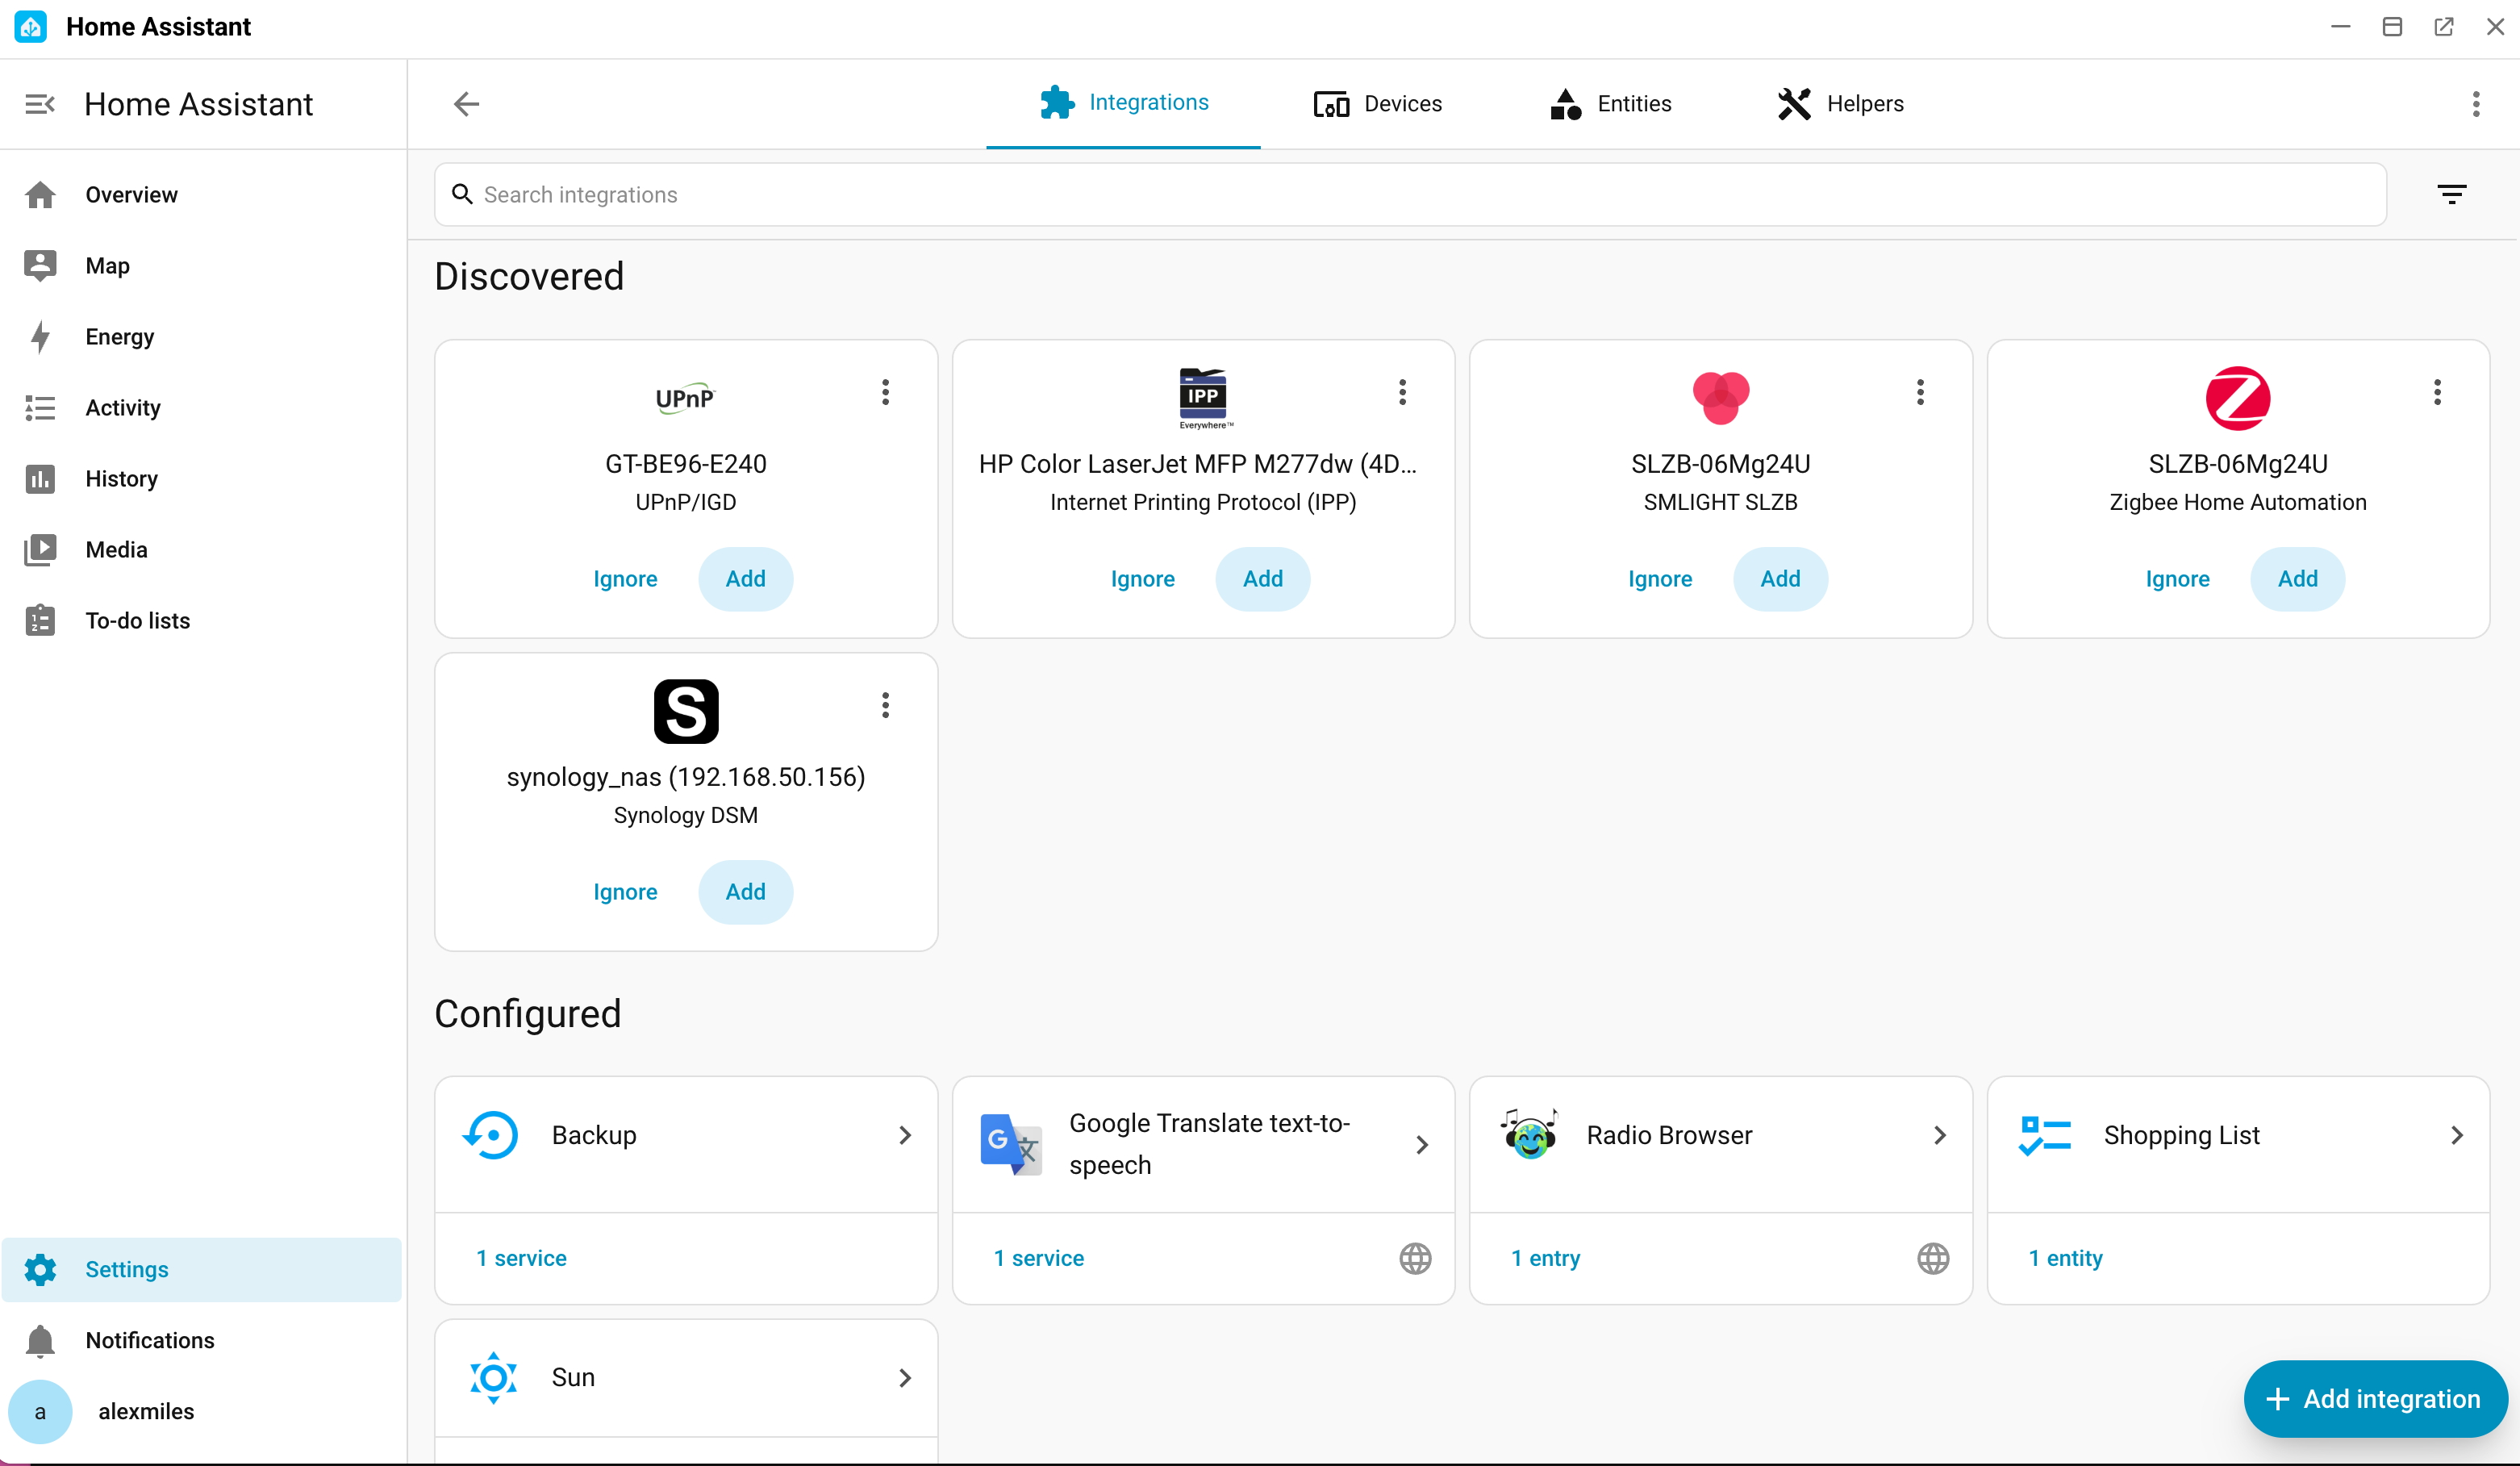The height and width of the screenshot is (1466, 2520).
Task: Focus the Search integrations field
Action: (x=1410, y=195)
